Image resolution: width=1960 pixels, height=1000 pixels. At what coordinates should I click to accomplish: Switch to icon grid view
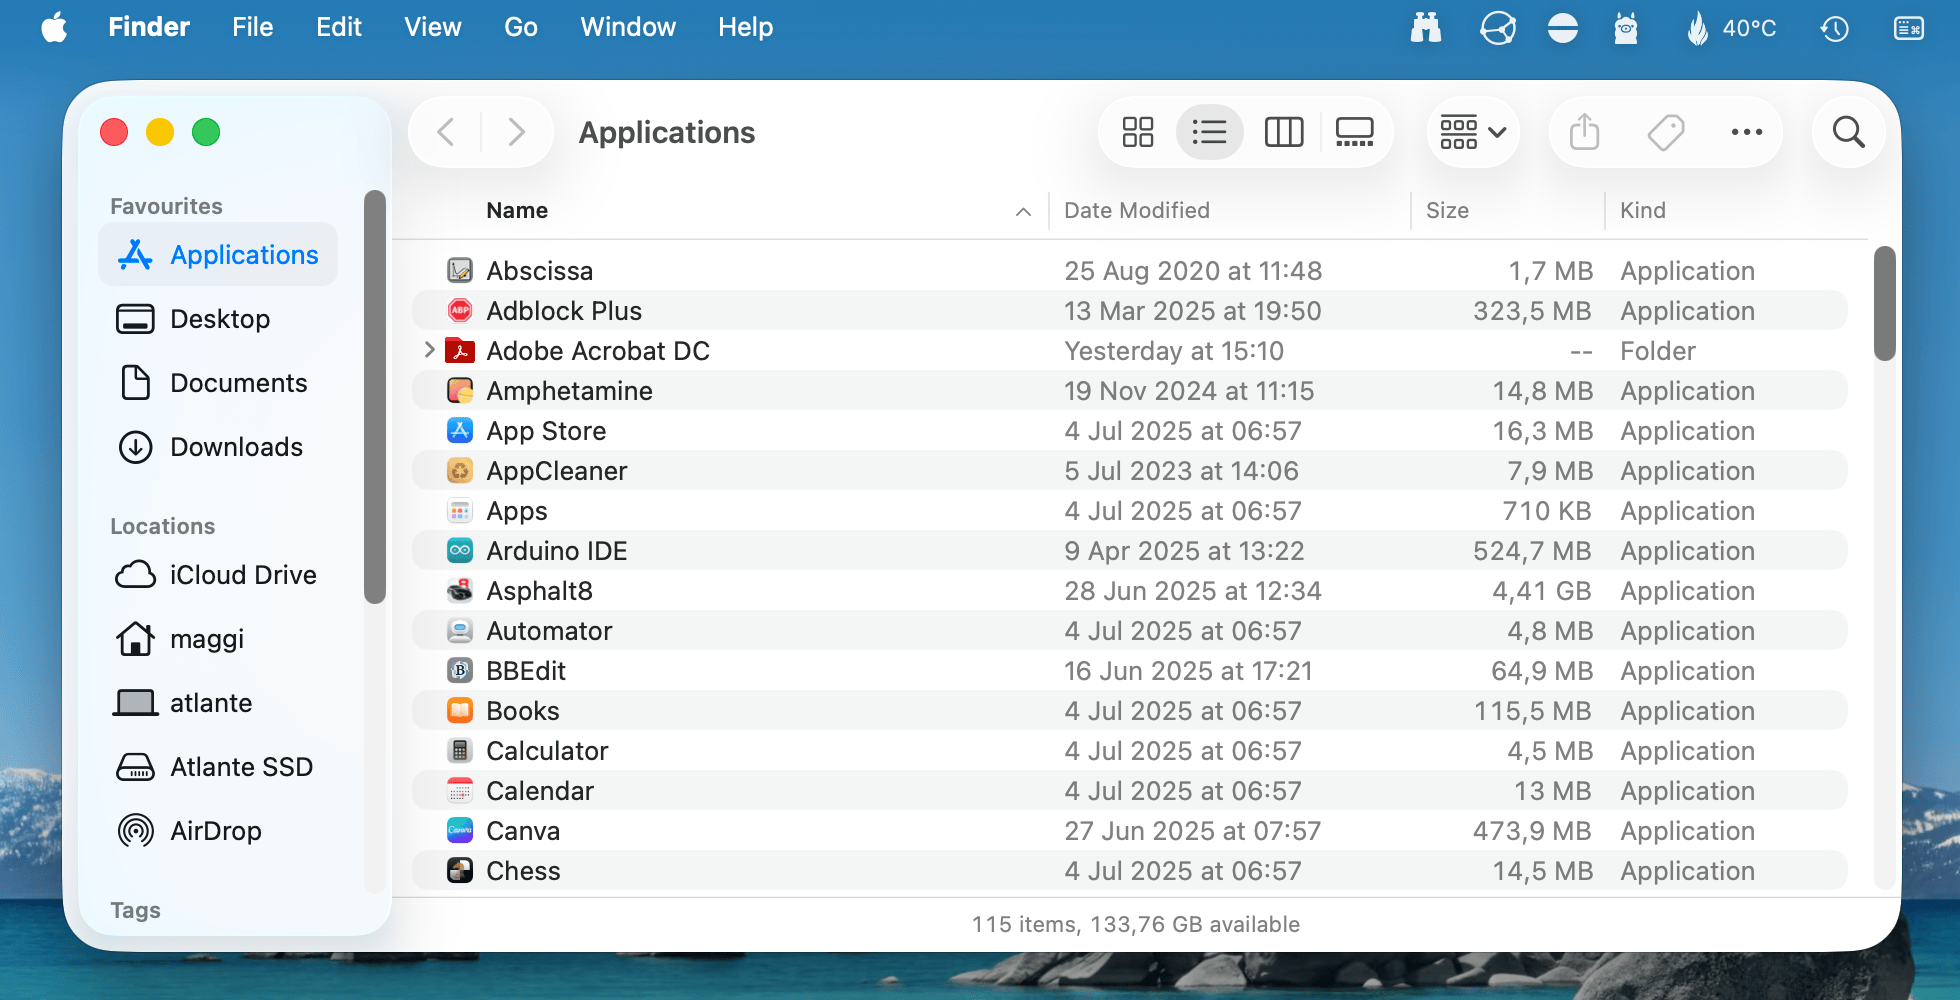[1137, 132]
